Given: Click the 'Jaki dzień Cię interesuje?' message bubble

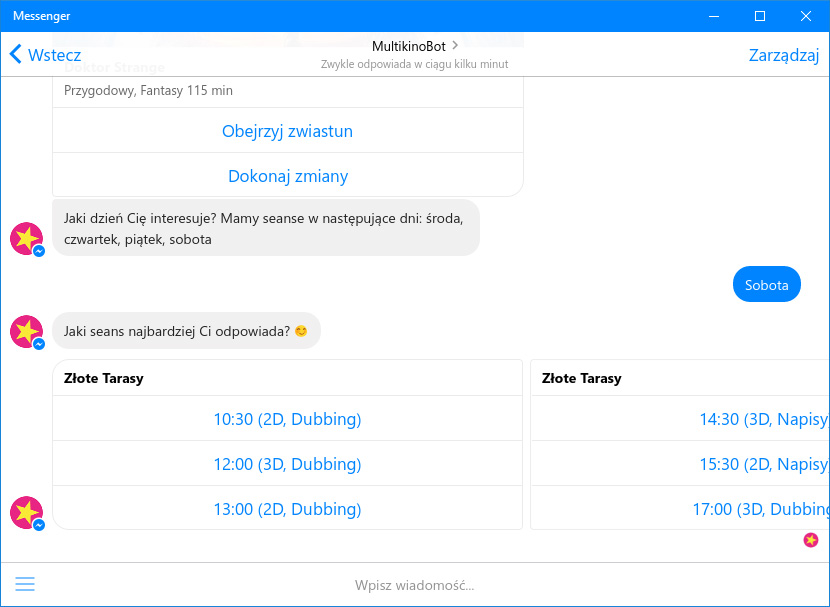Looking at the screenshot, I should [266, 228].
